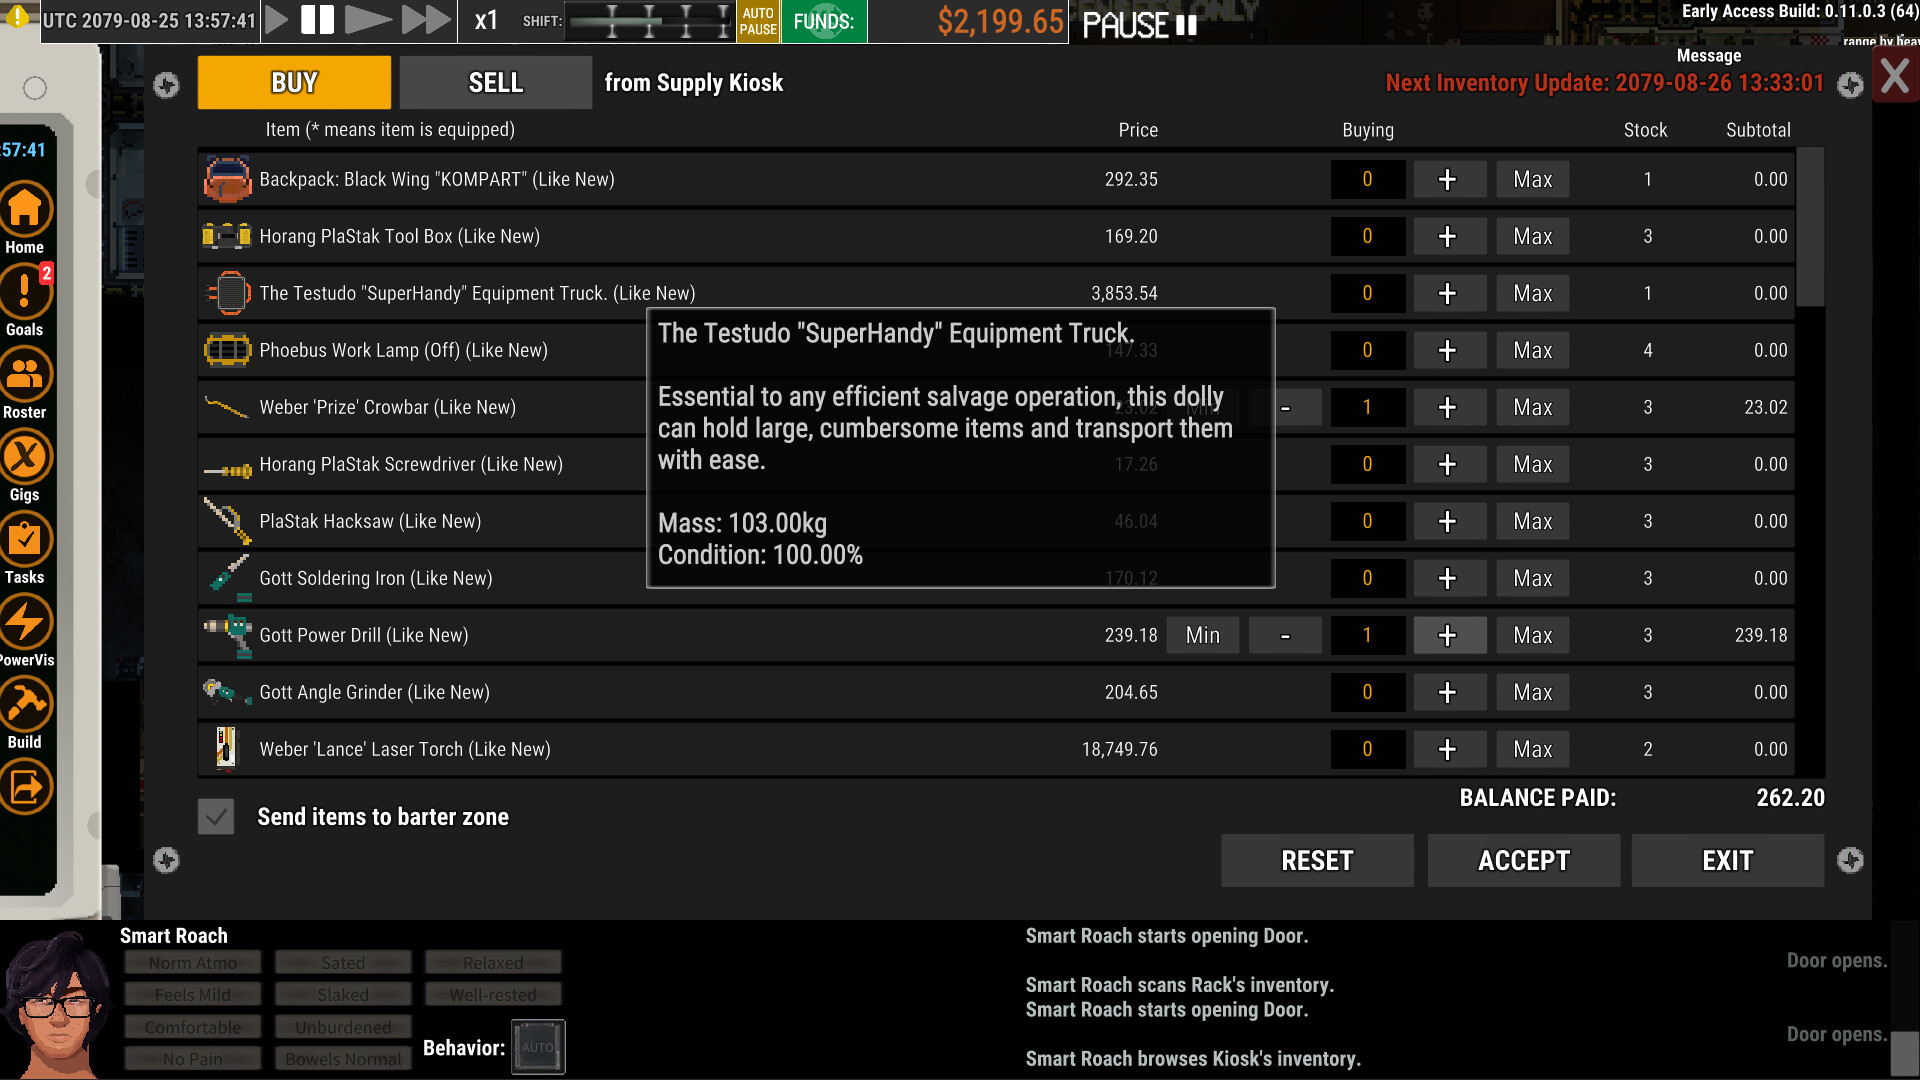Open the Gigs sidebar icon

(25, 457)
